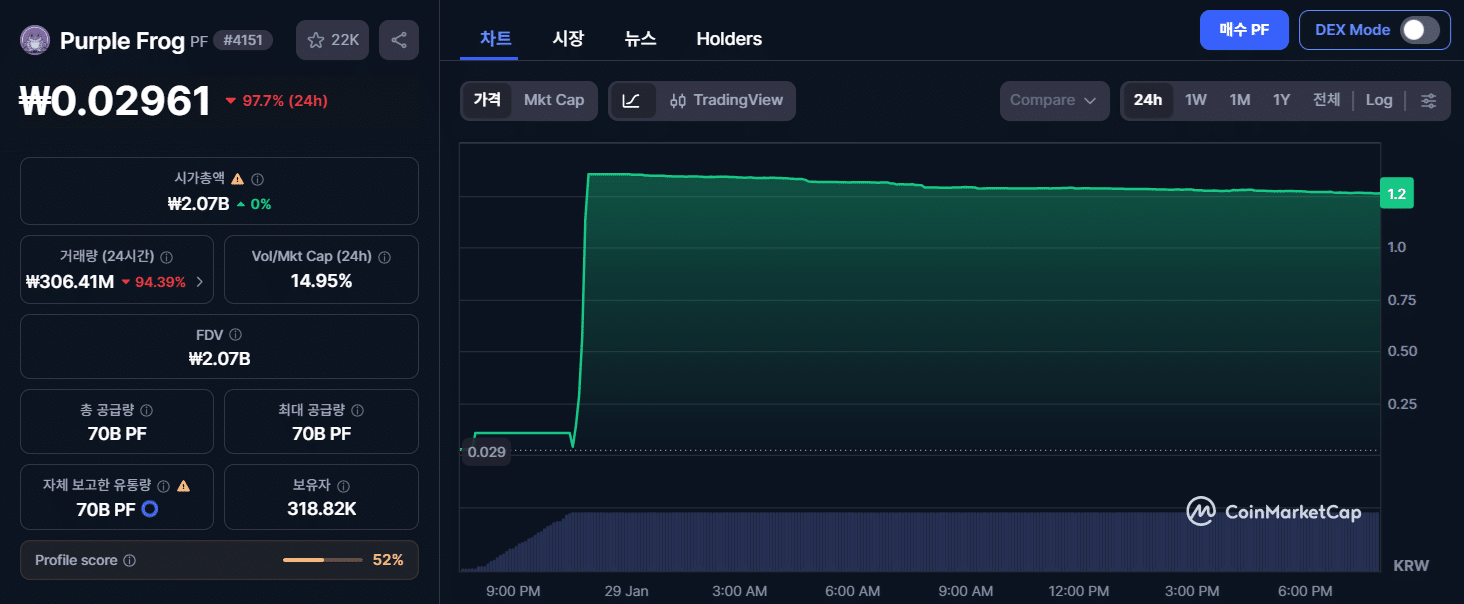This screenshot has width=1464, height=604.
Task: Click the KRW currency label on chart
Action: 1411,566
